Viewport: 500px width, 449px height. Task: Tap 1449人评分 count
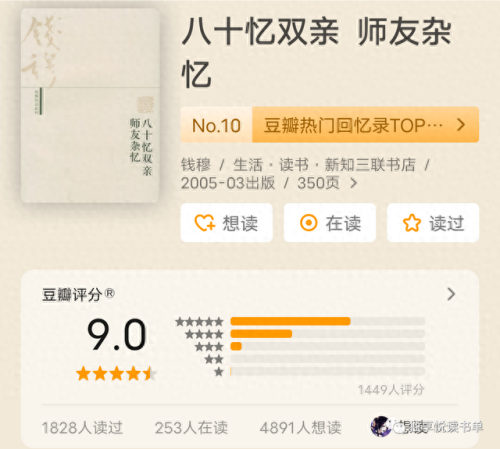click(x=391, y=389)
